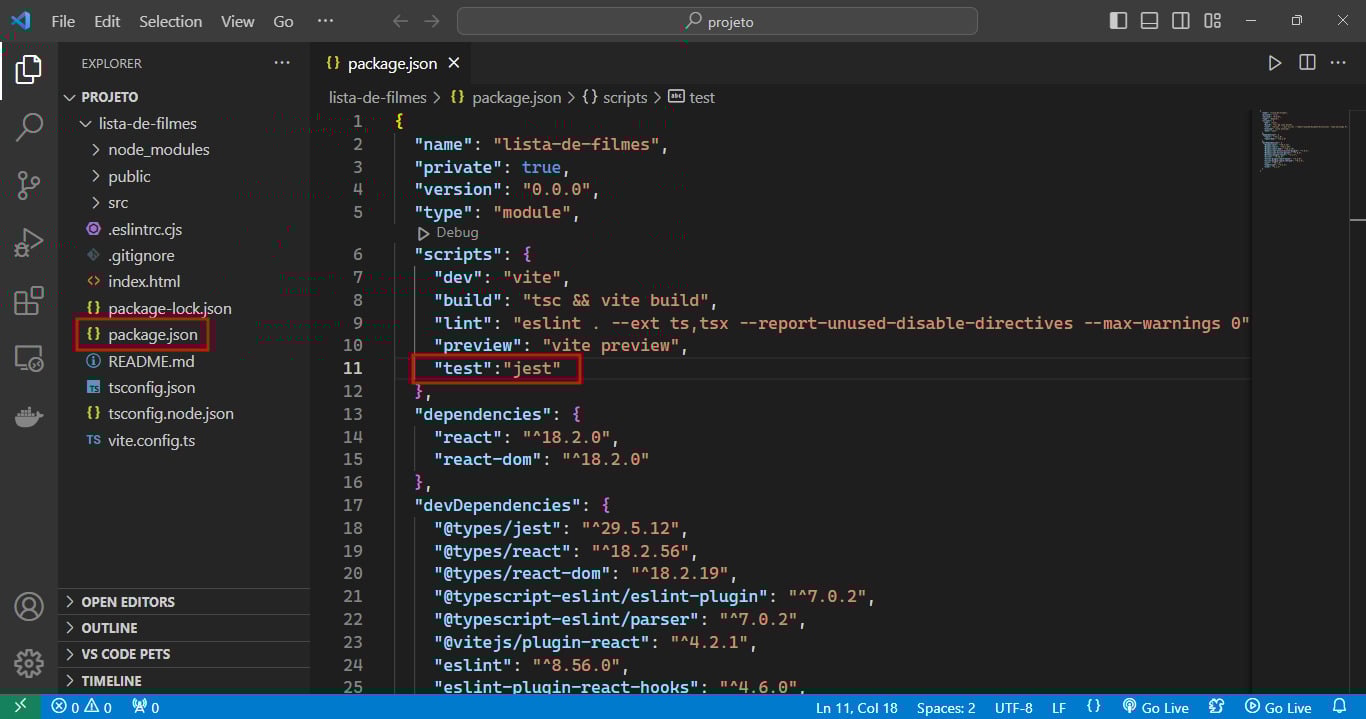Open Run and Debug view

(29, 243)
